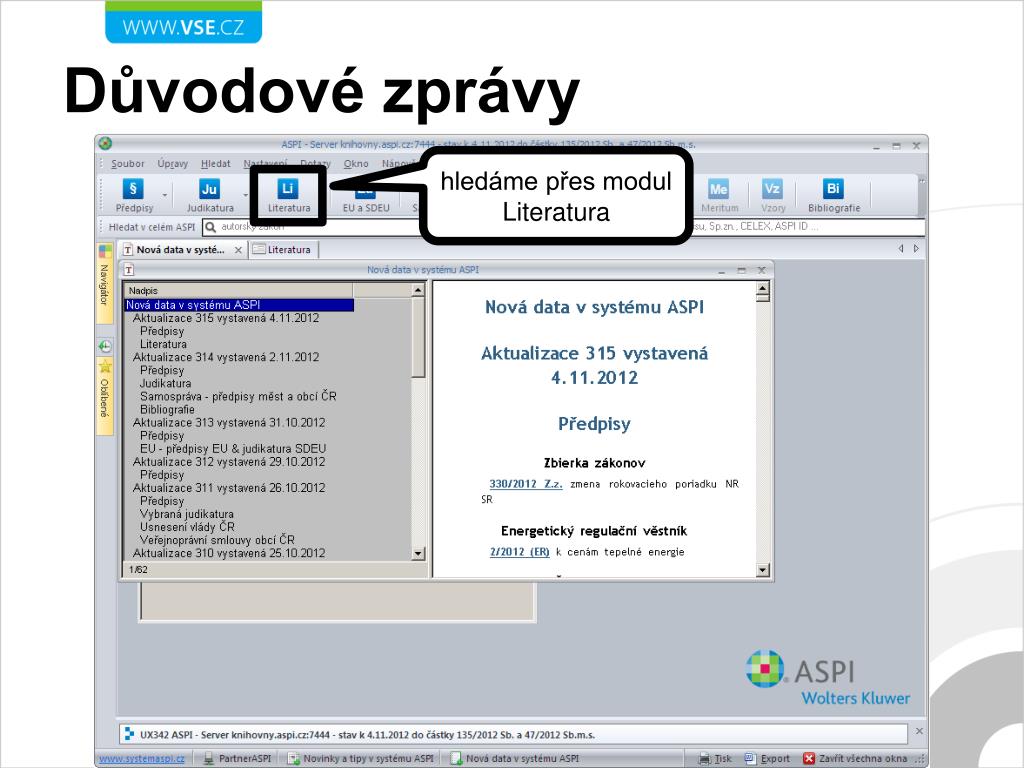The image size is (1024, 768).
Task: Select Aktualizace 313 vystavená 31.10.2012 row
Action: [x=229, y=423]
